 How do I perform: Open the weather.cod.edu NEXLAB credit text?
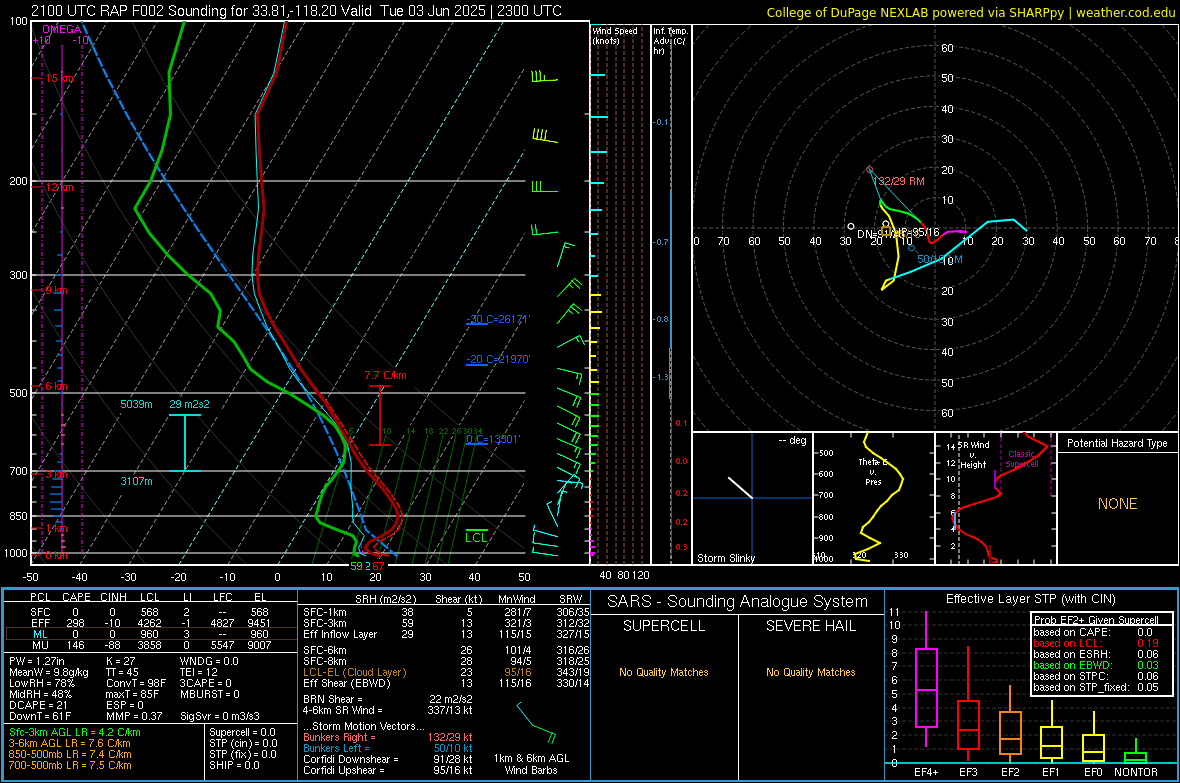point(971,12)
